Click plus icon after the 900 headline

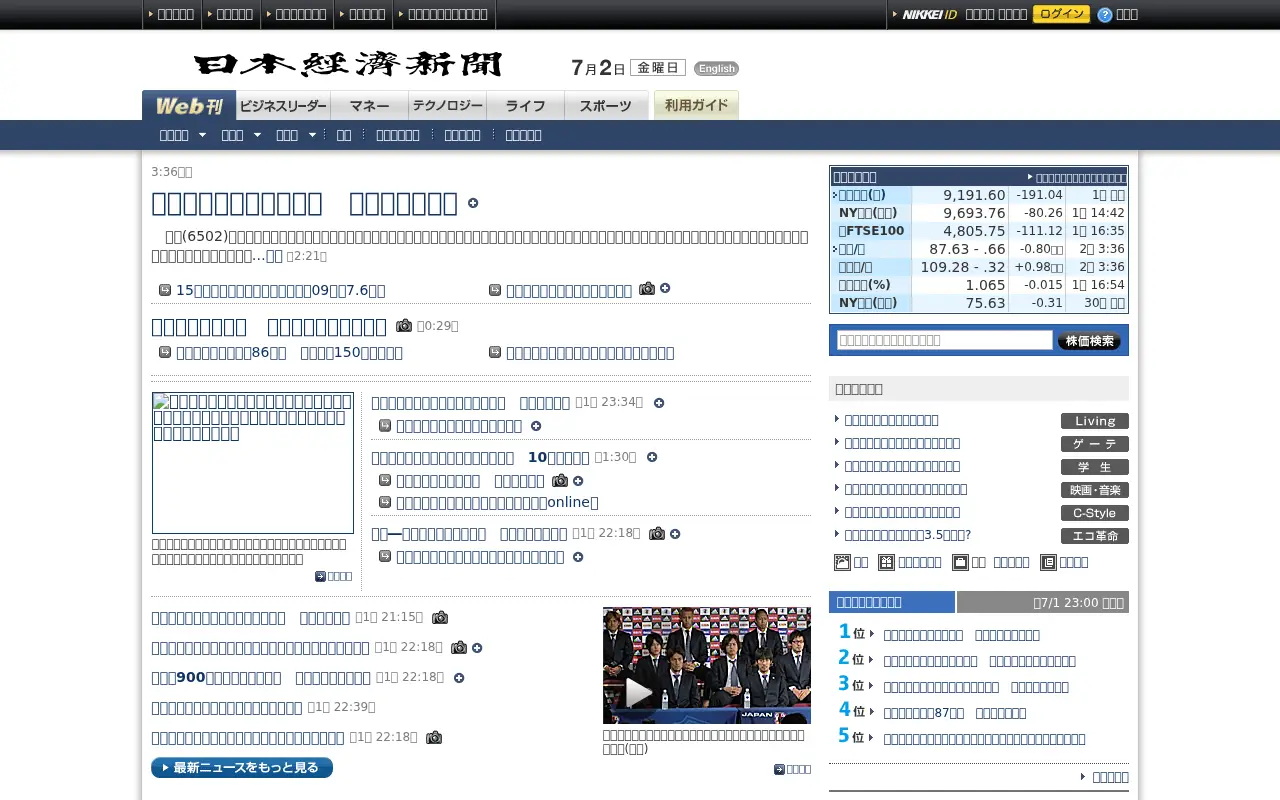click(x=459, y=678)
